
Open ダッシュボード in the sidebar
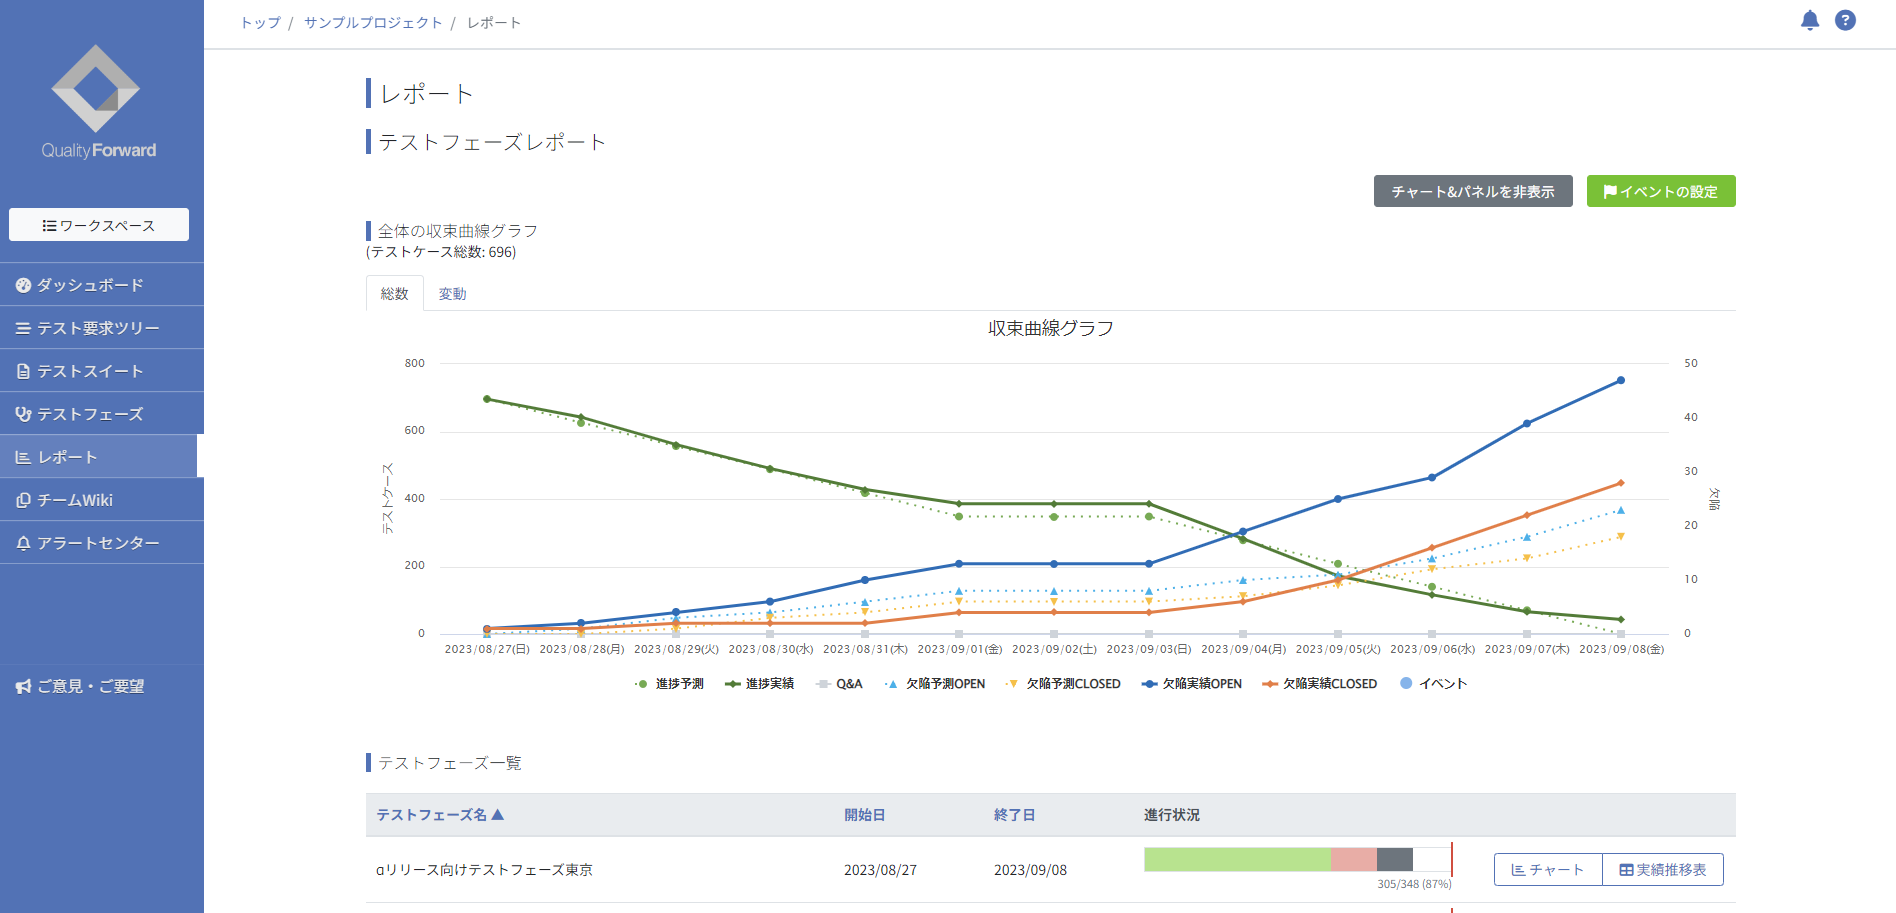(x=101, y=285)
